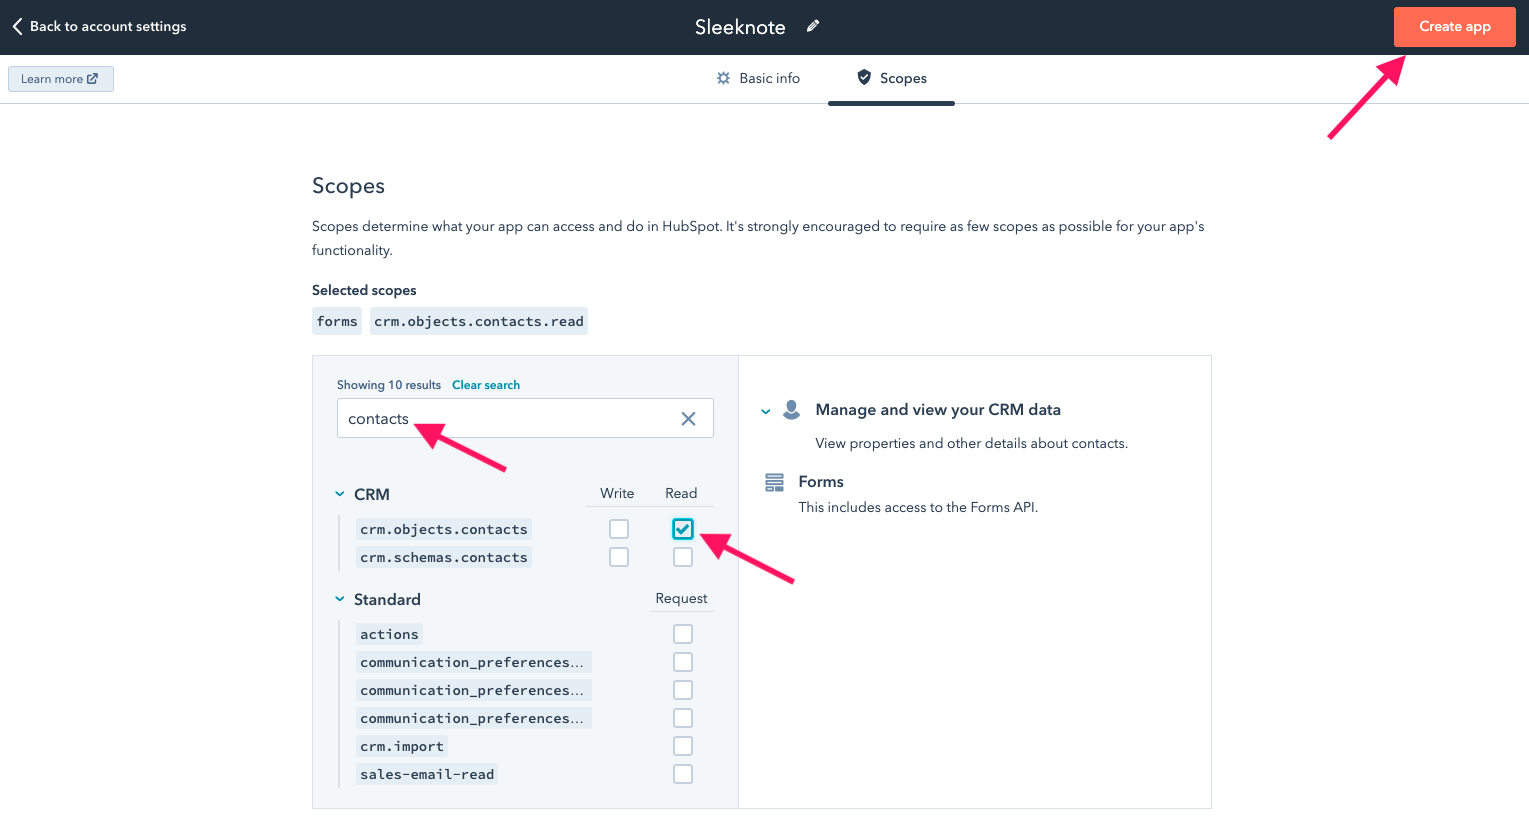This screenshot has height=820, width=1529.
Task: Open the Learn more link
Action: click(x=61, y=79)
